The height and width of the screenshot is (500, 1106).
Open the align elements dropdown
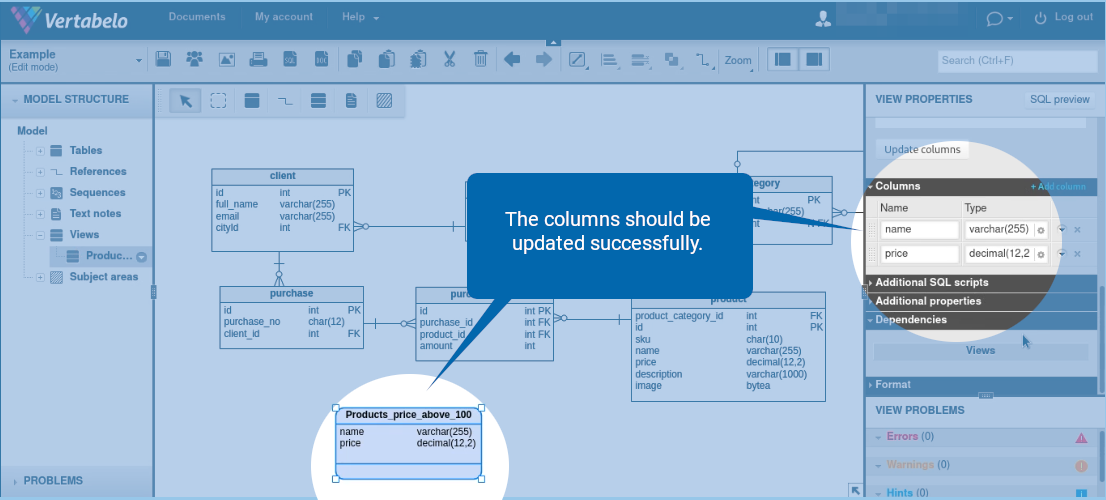click(609, 60)
